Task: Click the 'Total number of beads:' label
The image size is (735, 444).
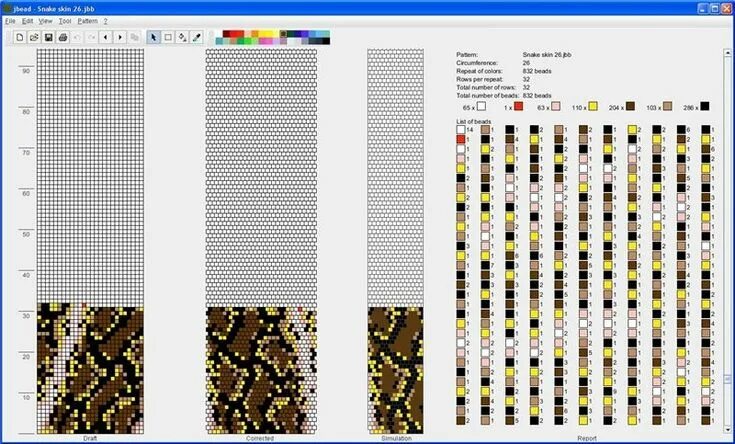Action: pos(488,96)
